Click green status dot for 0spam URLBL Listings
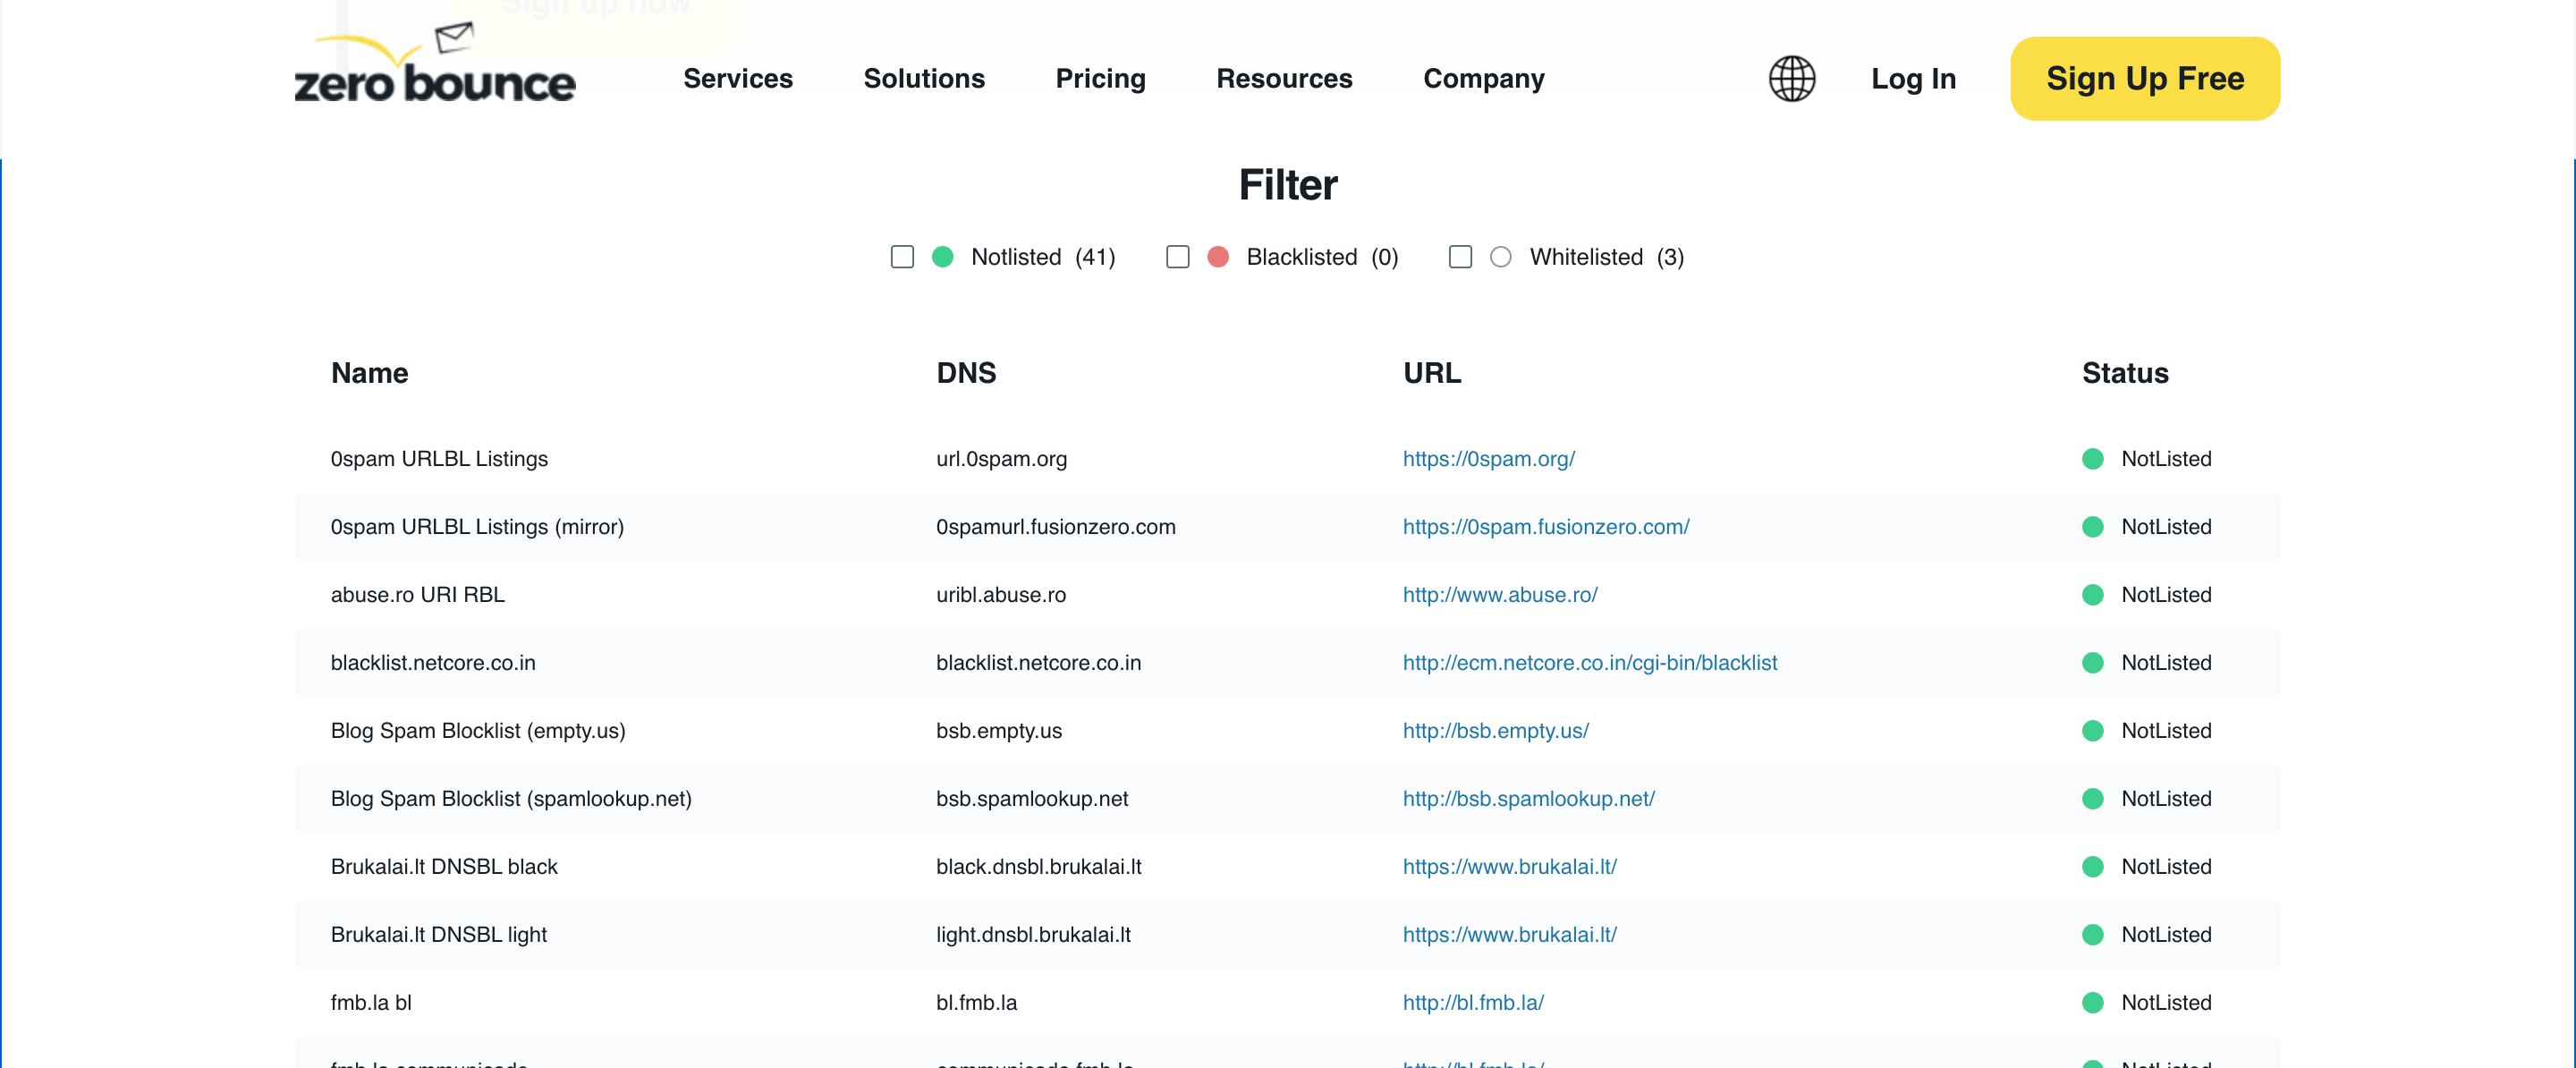 [x=2092, y=459]
